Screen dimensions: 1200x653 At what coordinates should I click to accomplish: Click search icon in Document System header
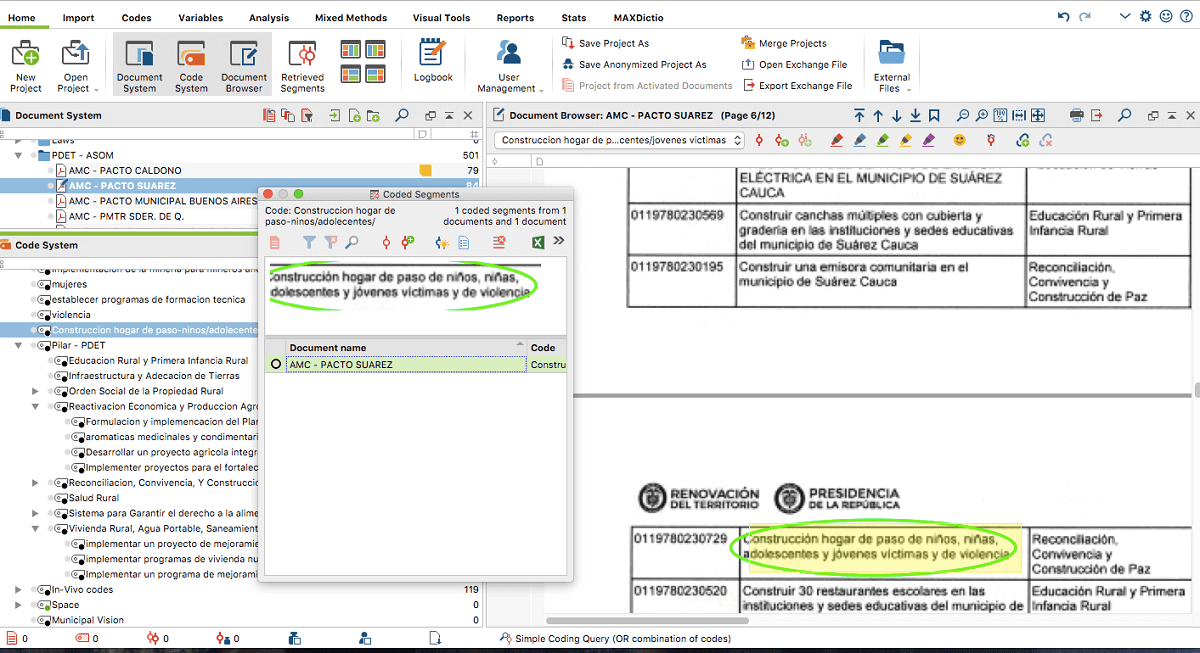[x=401, y=115]
